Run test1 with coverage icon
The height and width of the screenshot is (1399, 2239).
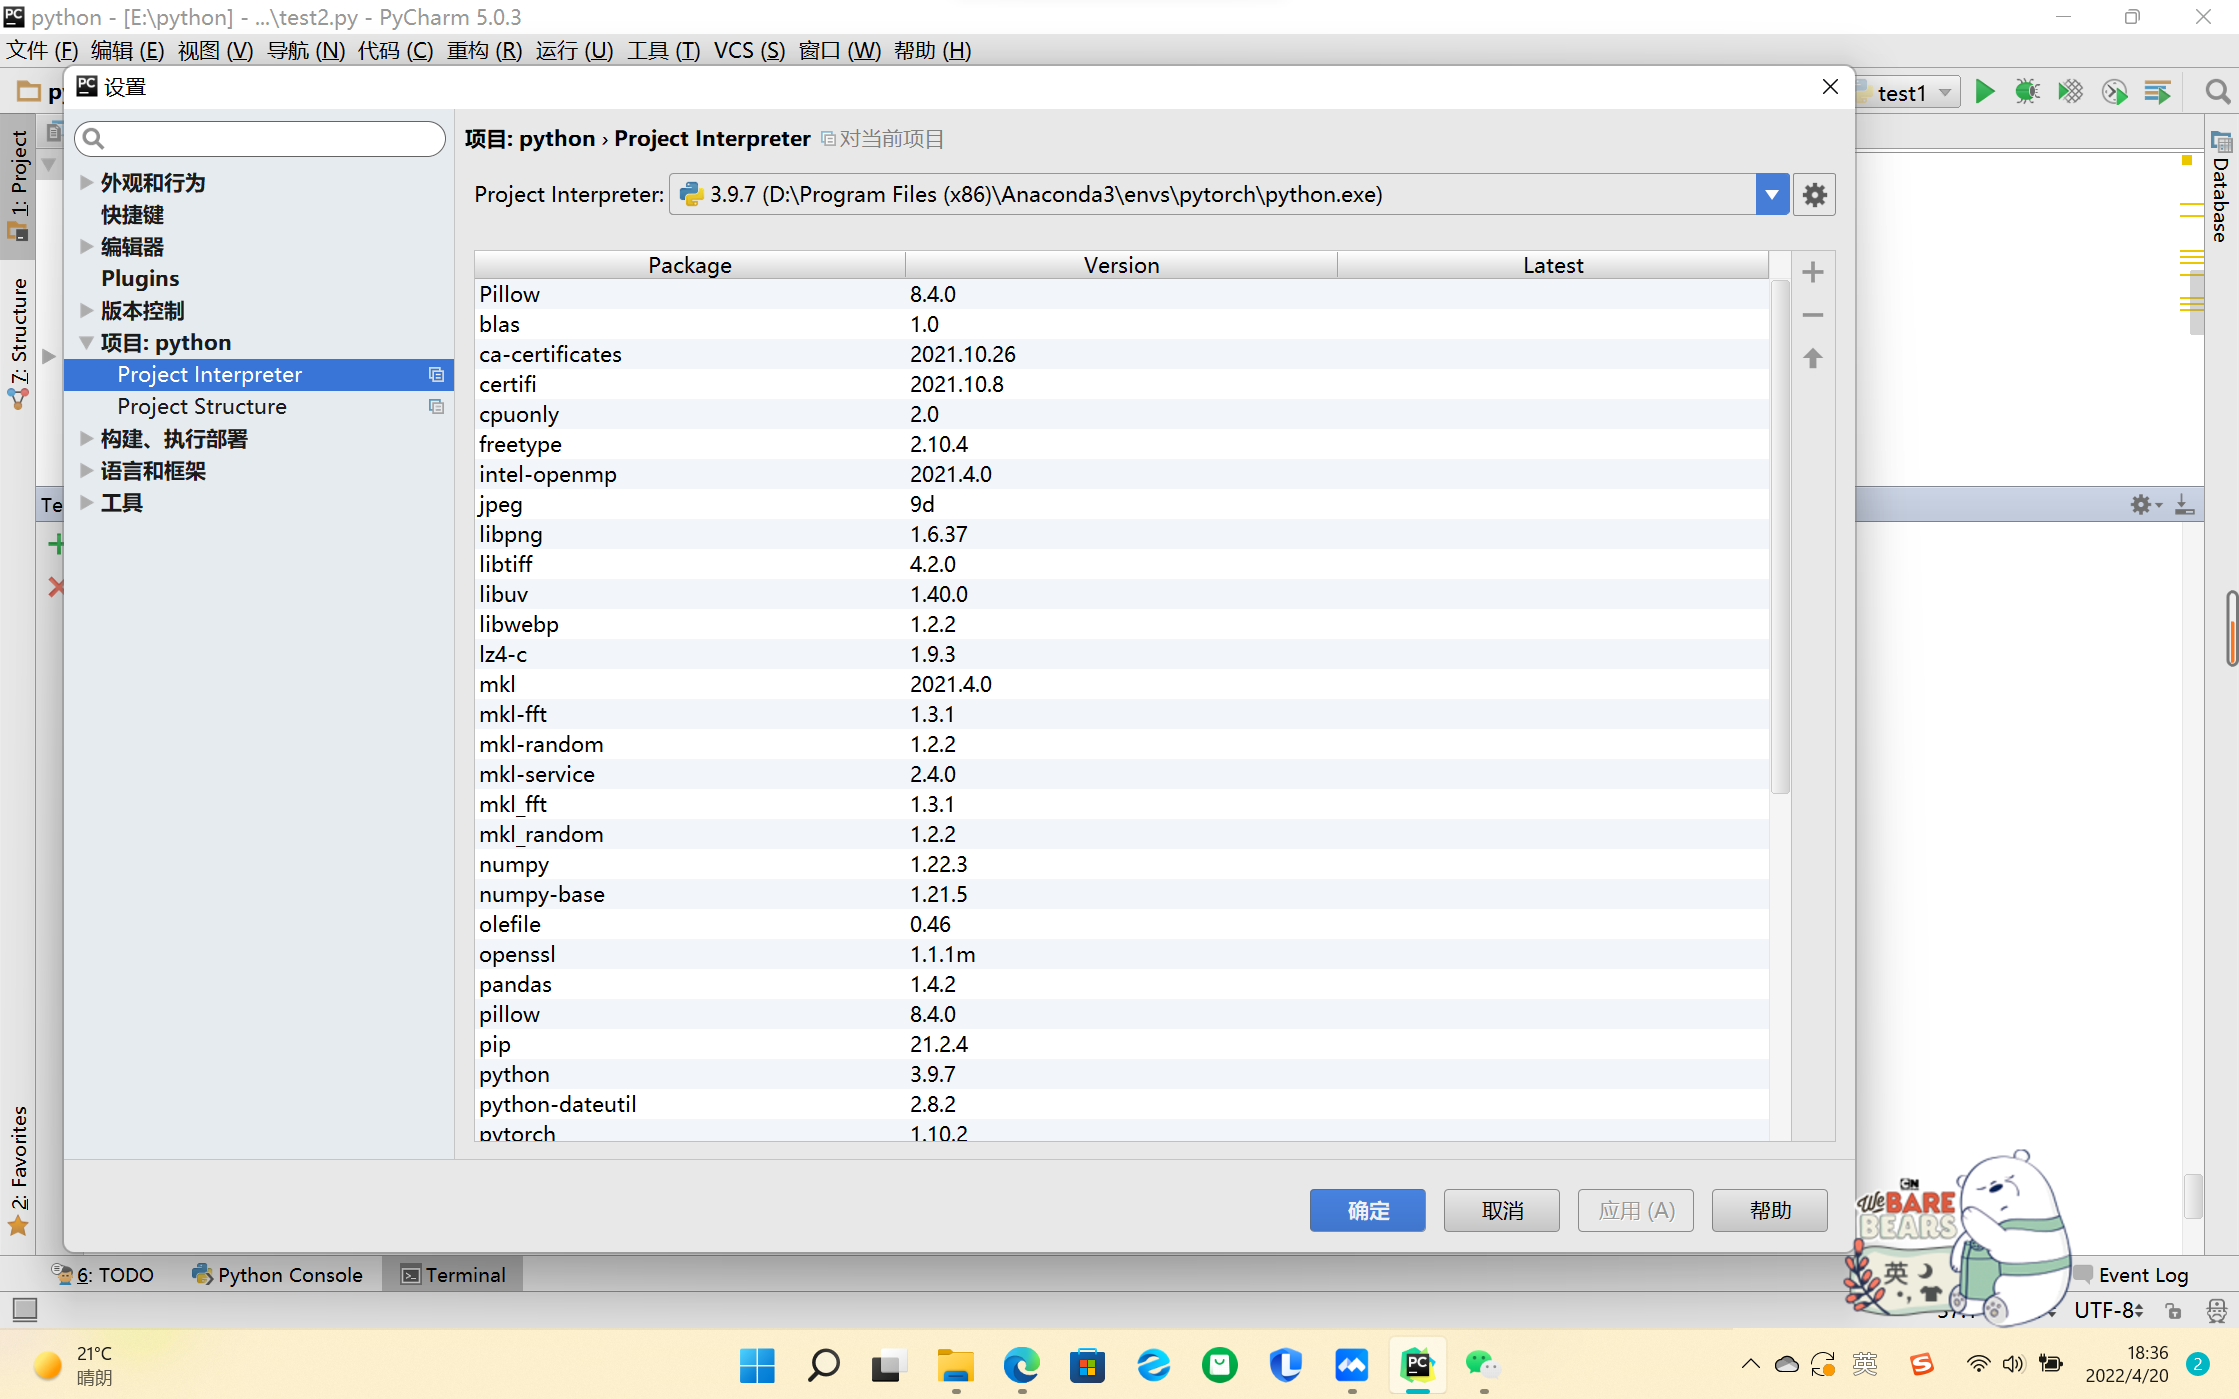point(2070,91)
